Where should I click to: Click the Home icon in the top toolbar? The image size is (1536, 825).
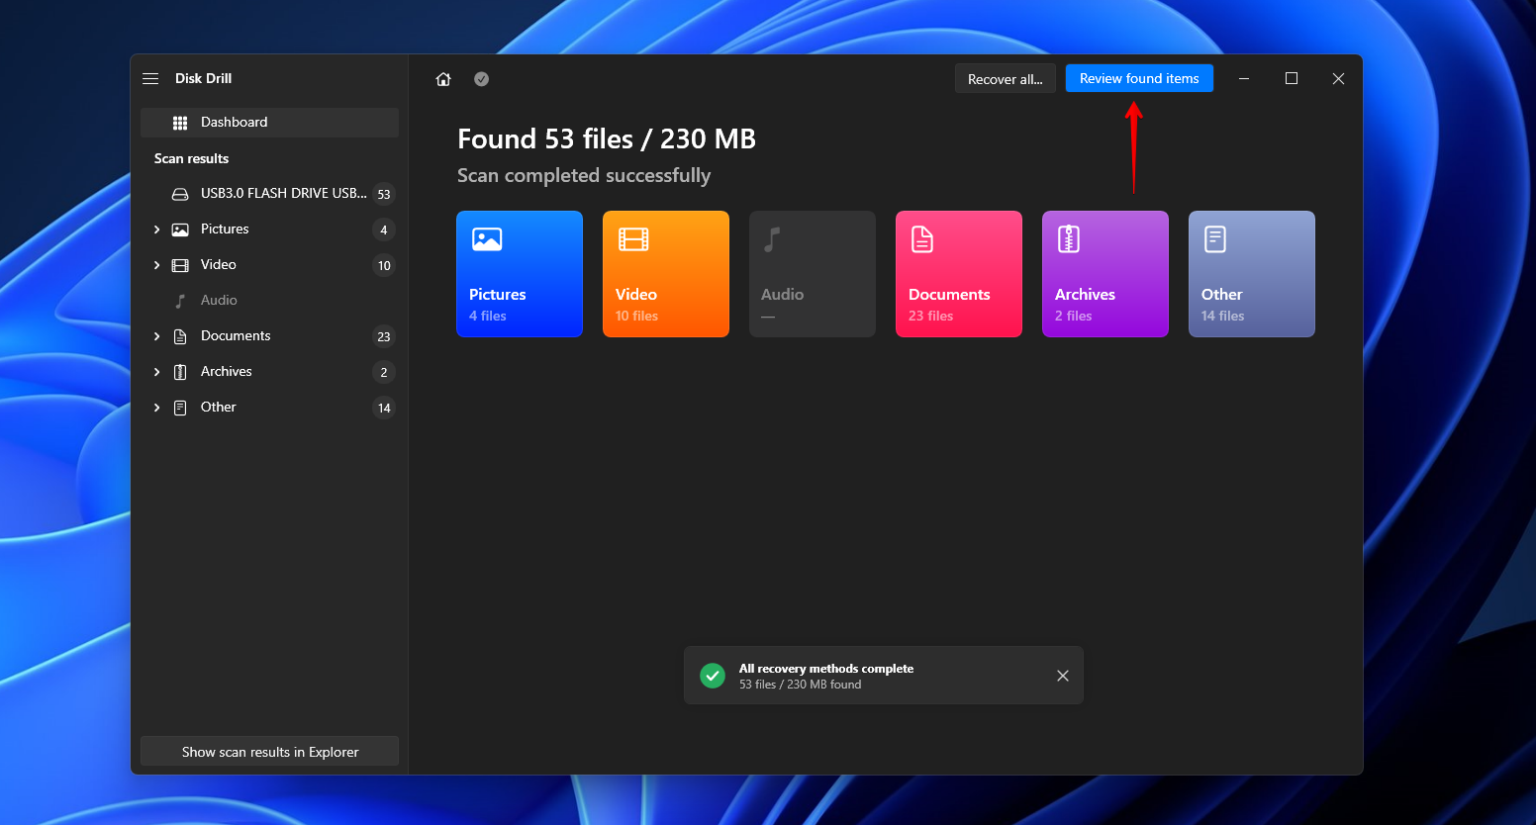[x=443, y=78]
